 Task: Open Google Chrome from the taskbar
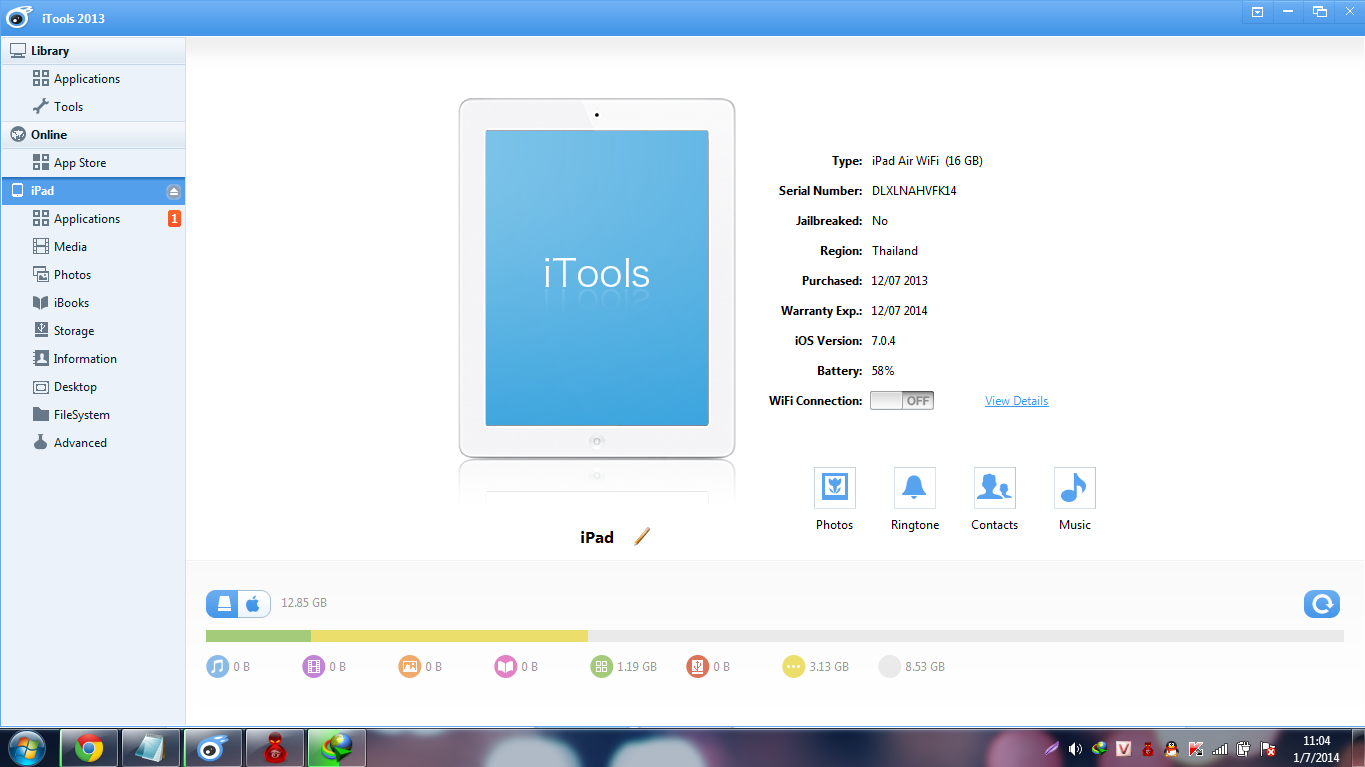click(x=89, y=748)
